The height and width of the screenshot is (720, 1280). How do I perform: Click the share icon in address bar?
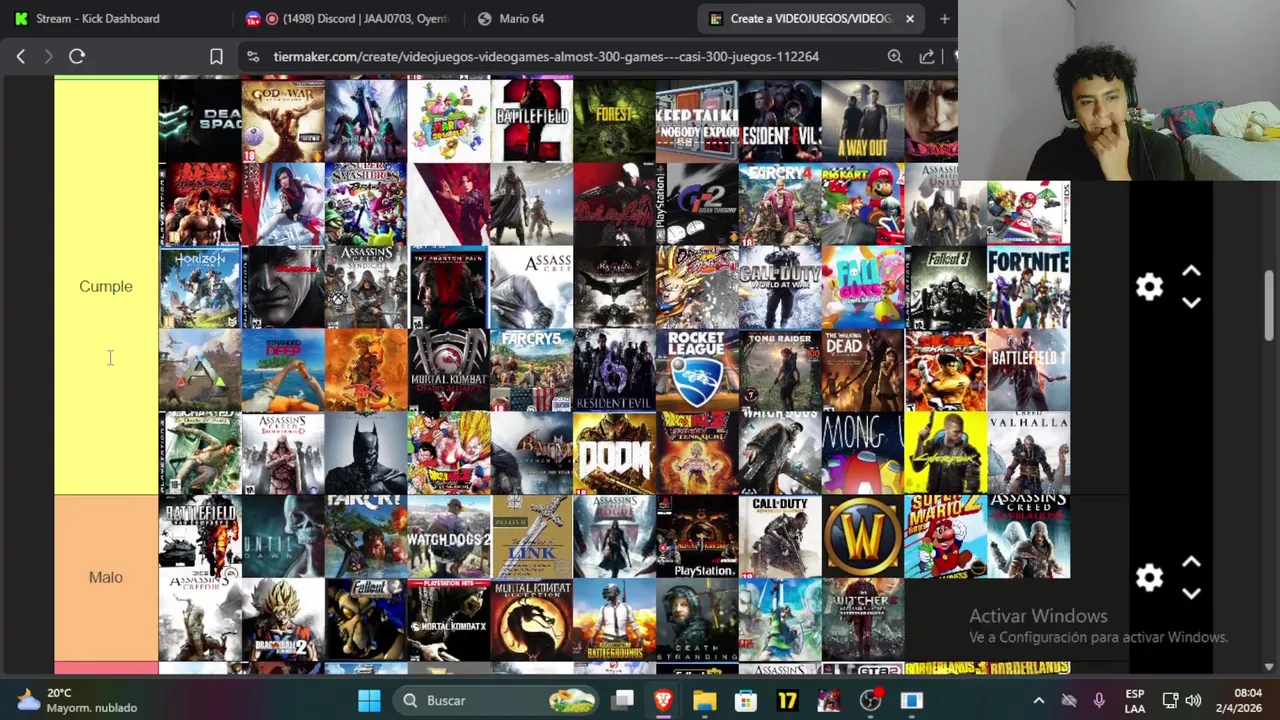(927, 57)
